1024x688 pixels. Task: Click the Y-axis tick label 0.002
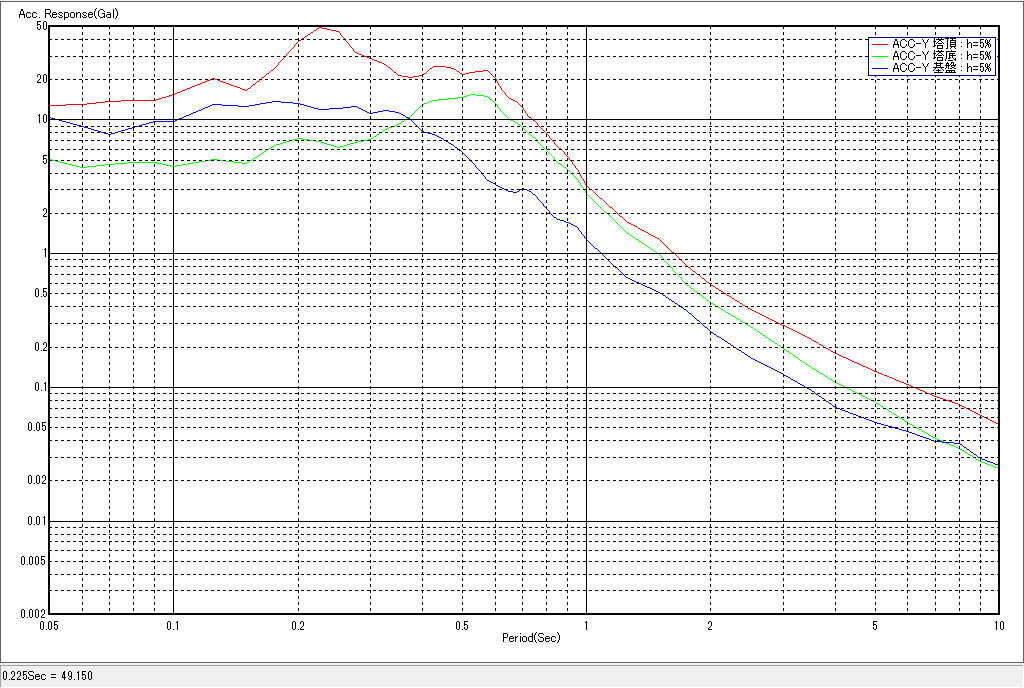35,614
